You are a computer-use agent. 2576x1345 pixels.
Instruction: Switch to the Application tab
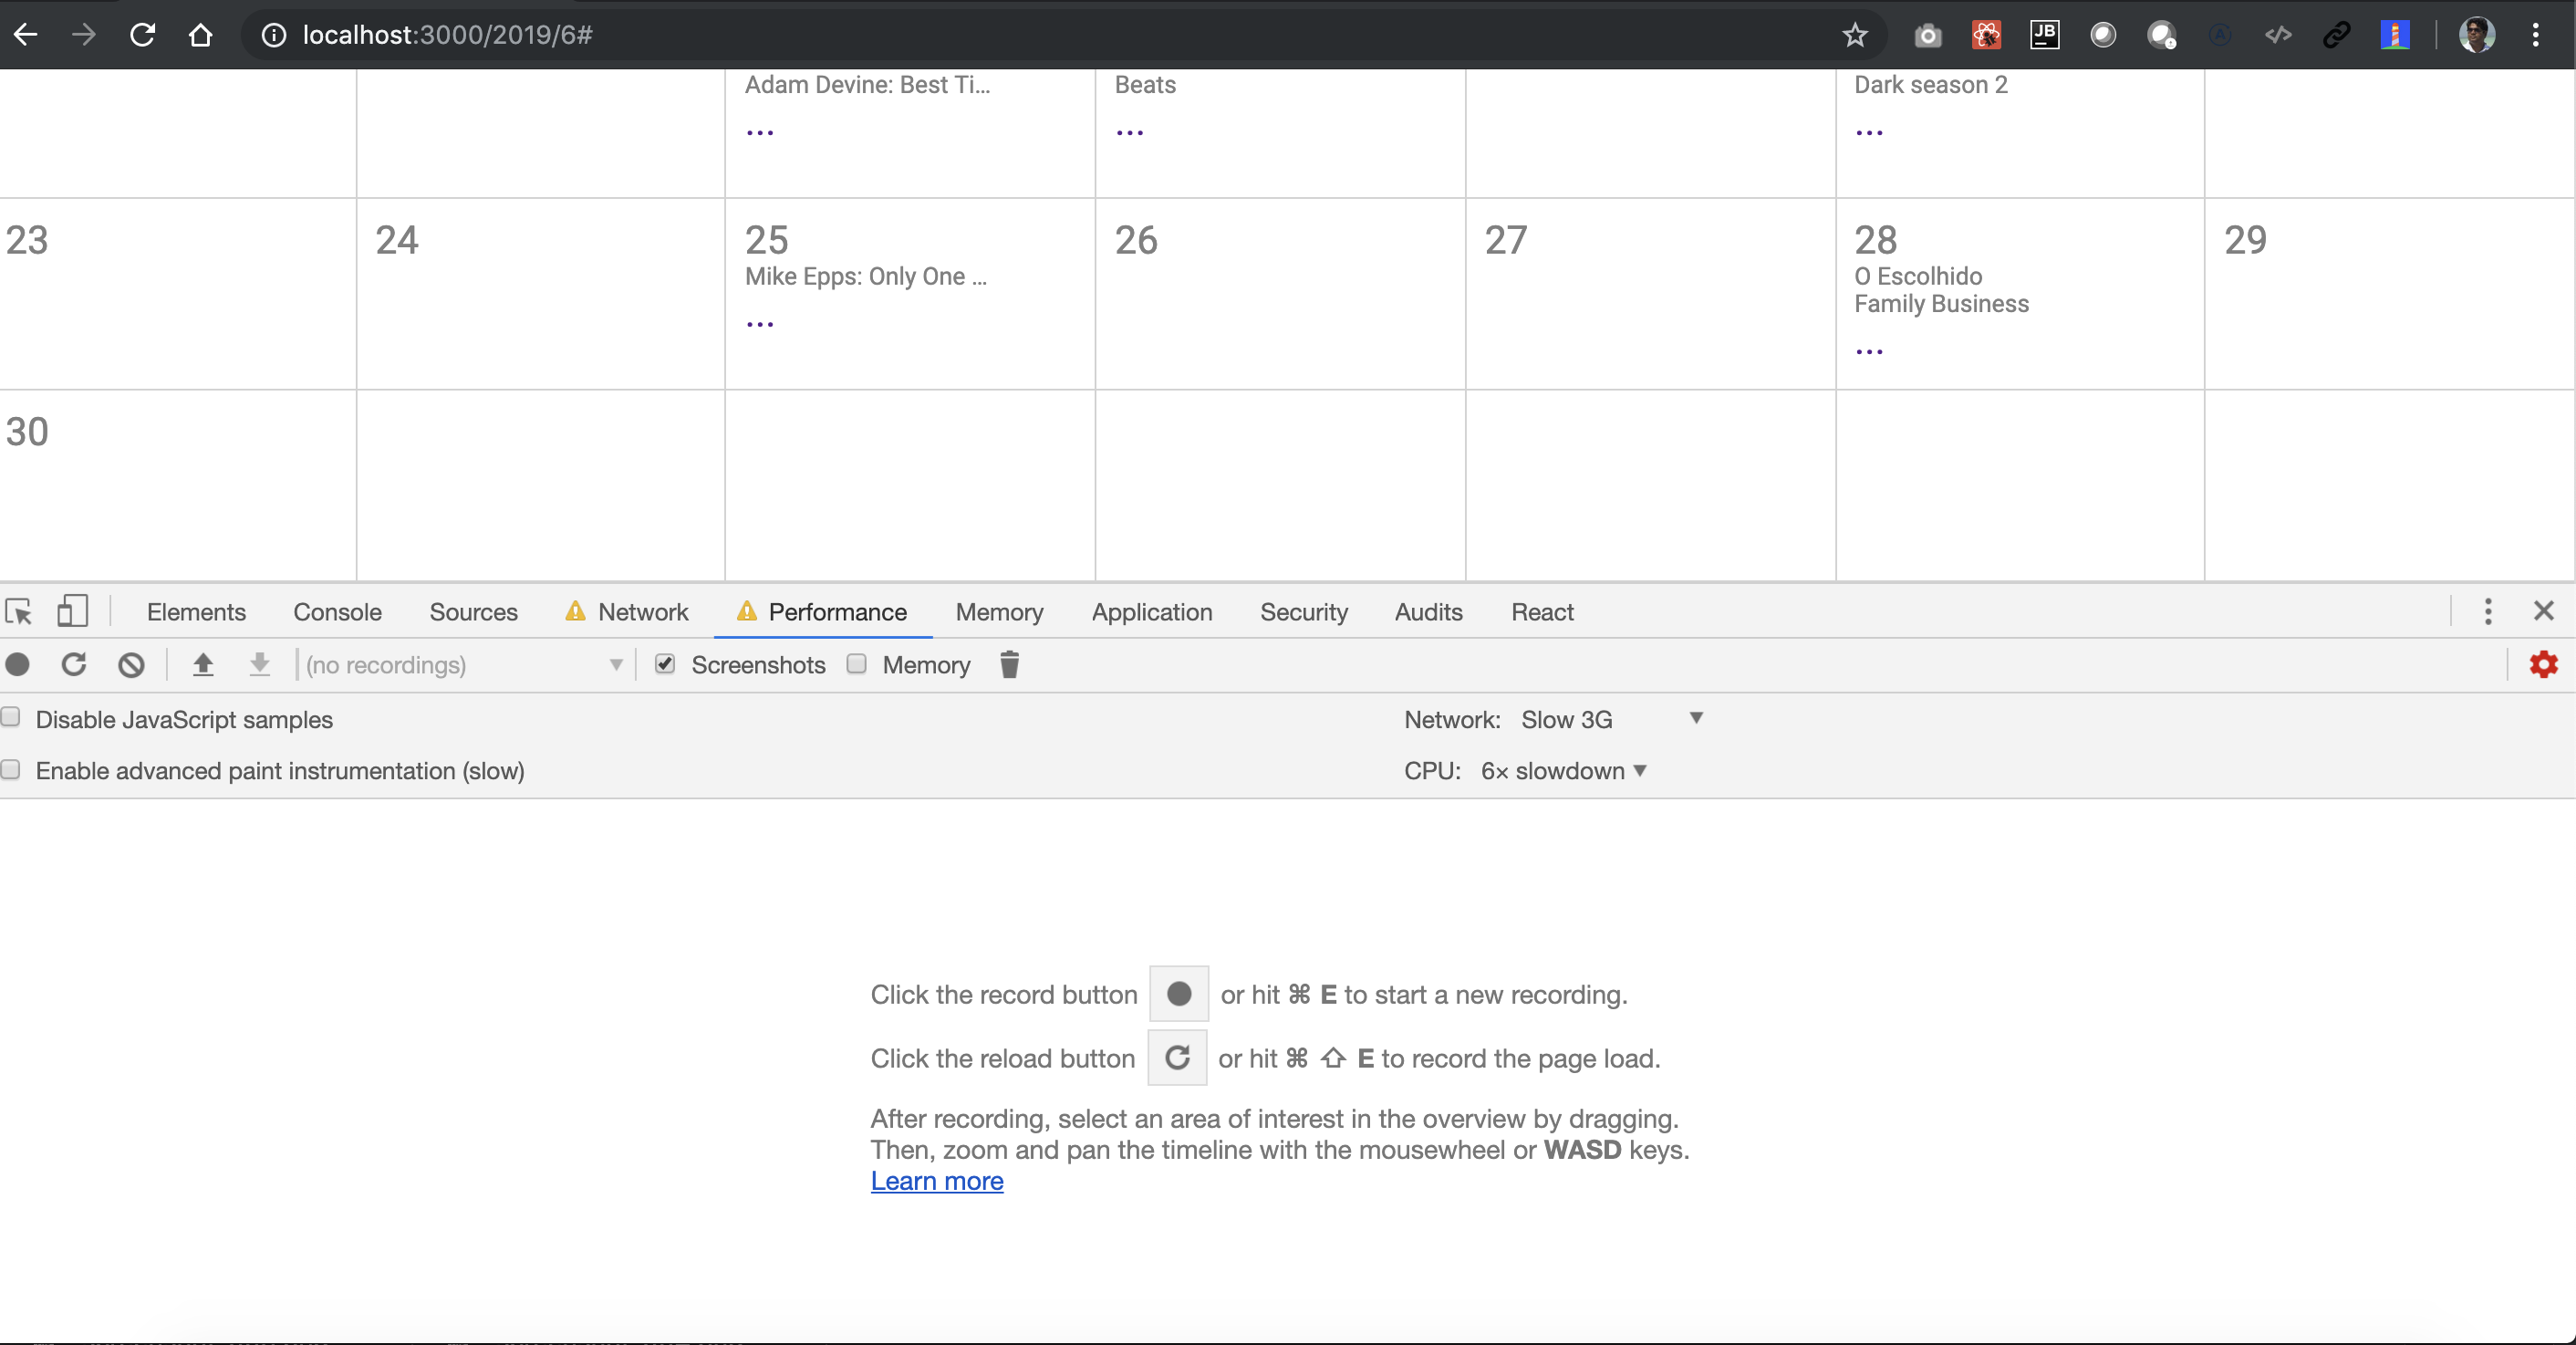(1151, 612)
